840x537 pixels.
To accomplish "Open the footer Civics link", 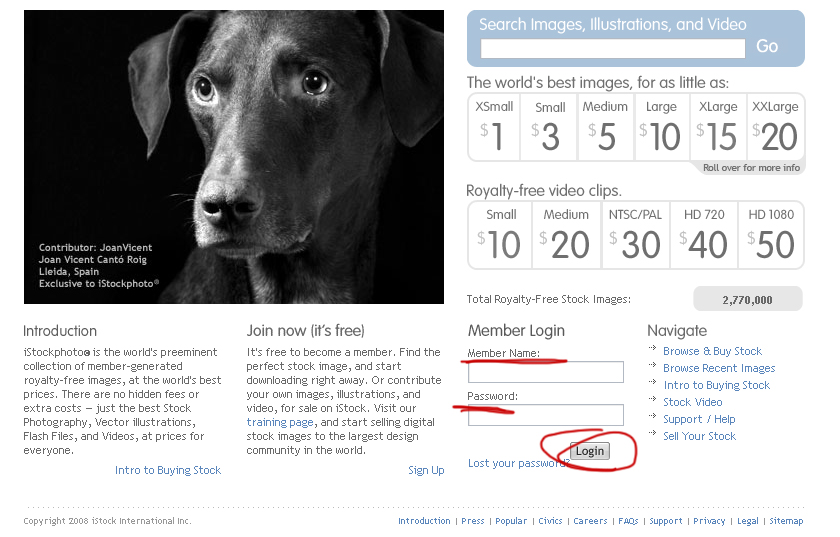I will click(x=550, y=521).
